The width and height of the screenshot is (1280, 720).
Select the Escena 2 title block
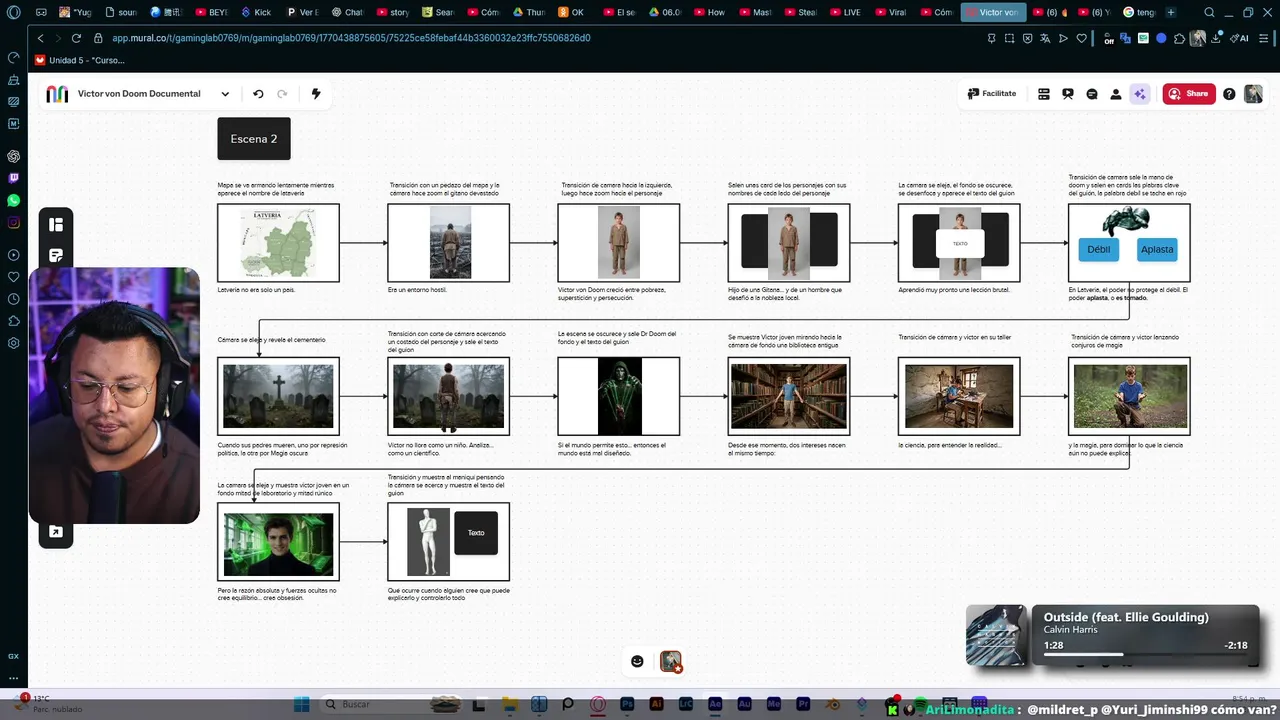254,139
